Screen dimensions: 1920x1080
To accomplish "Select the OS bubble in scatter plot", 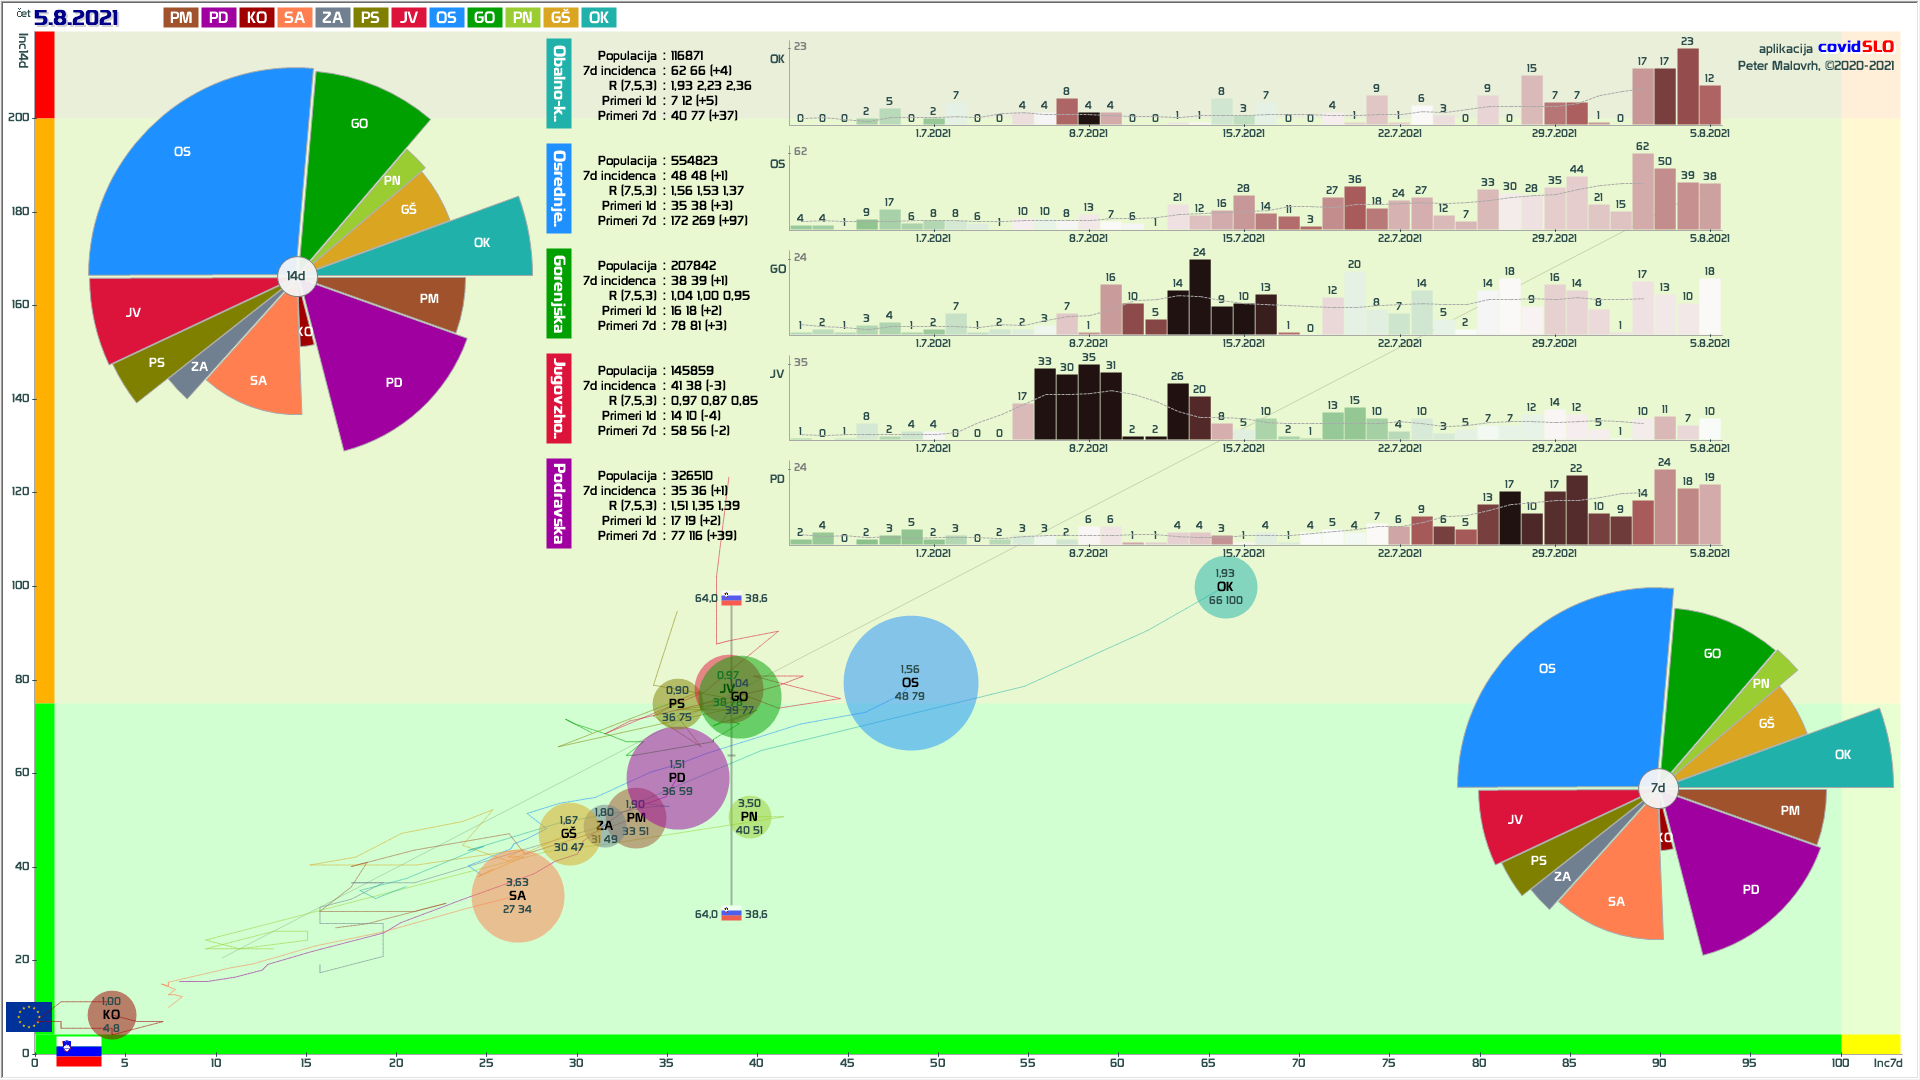I will [910, 683].
